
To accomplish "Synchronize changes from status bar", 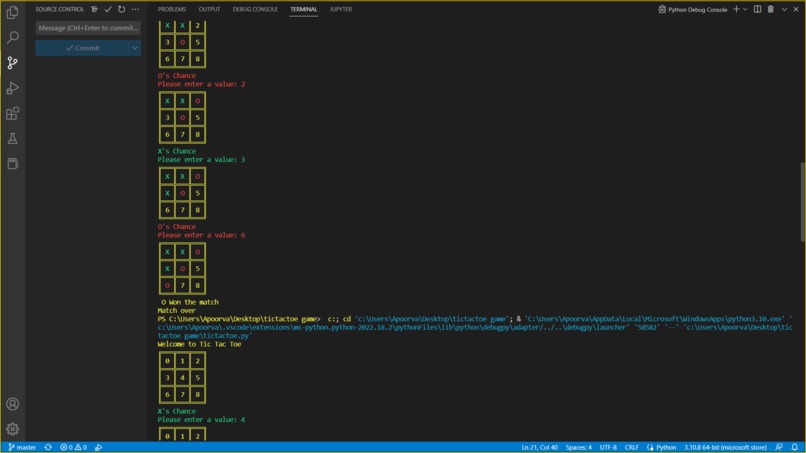I will click(x=48, y=447).
